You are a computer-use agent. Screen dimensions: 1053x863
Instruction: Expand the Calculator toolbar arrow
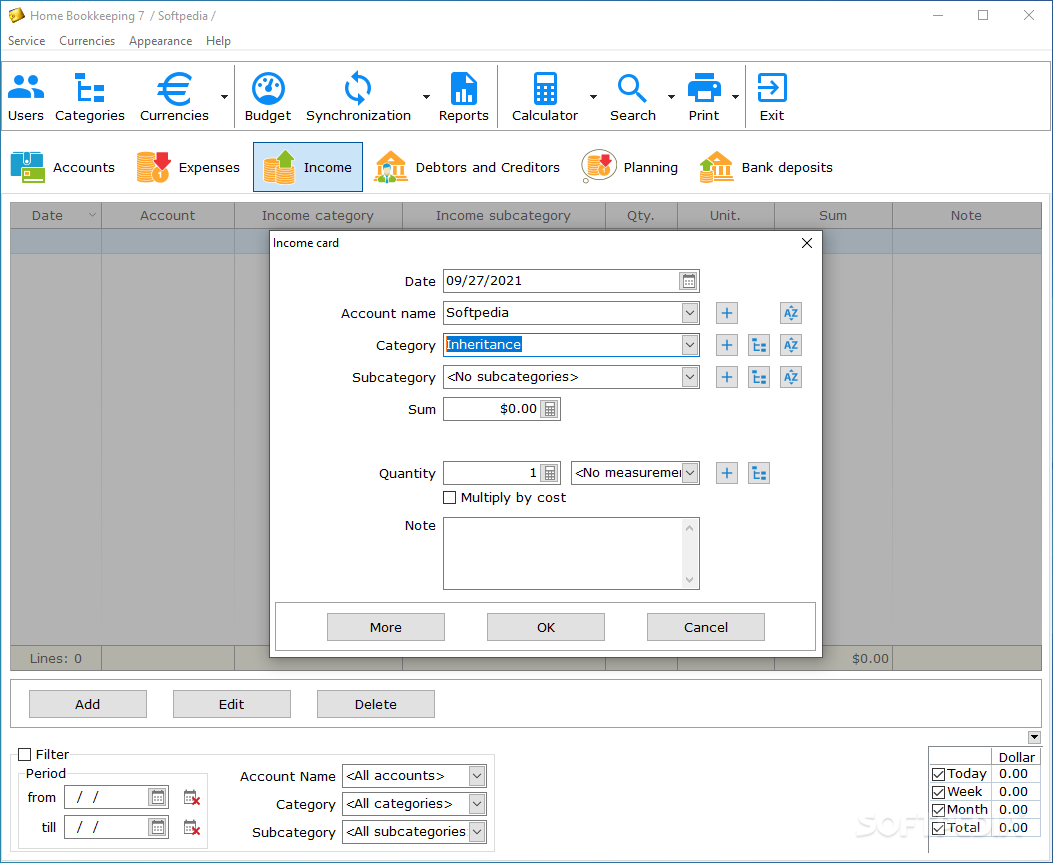593,97
